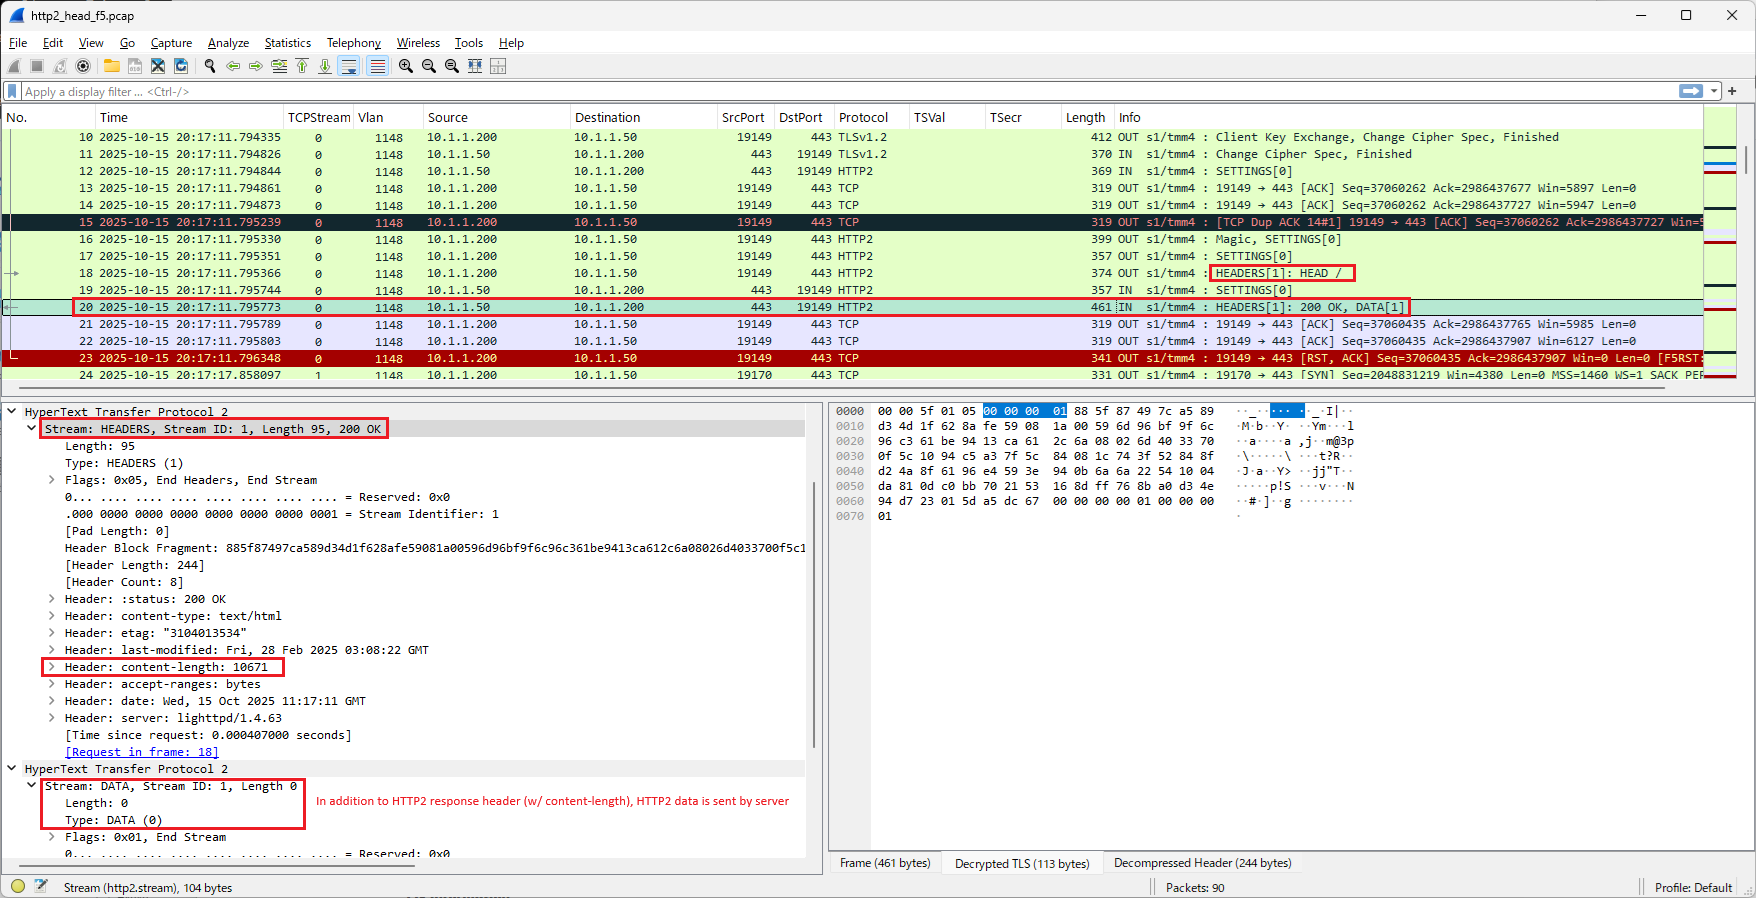Collapse the Stream: DATA, Stream ID: 1 node

click(31, 786)
